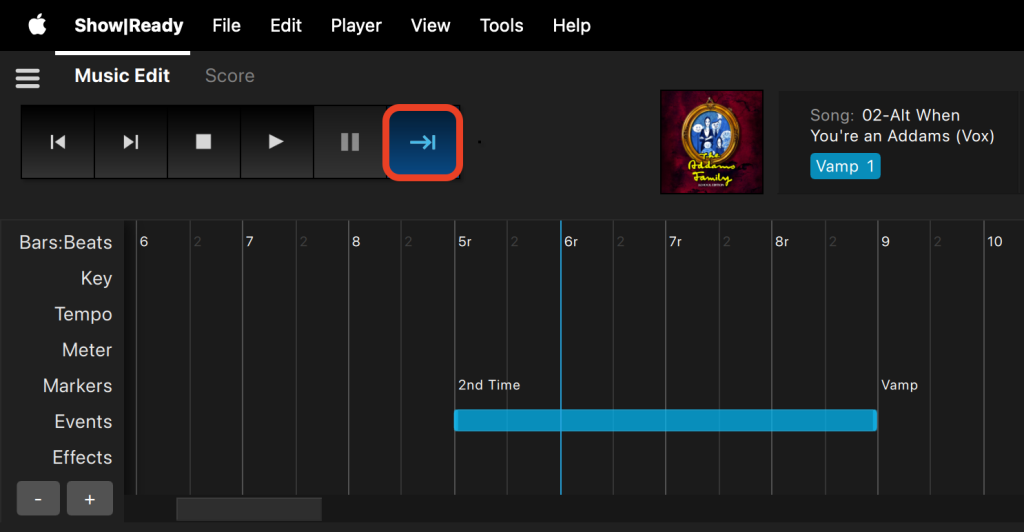The height and width of the screenshot is (532, 1024).
Task: Switch to the Score tab
Action: [229, 76]
